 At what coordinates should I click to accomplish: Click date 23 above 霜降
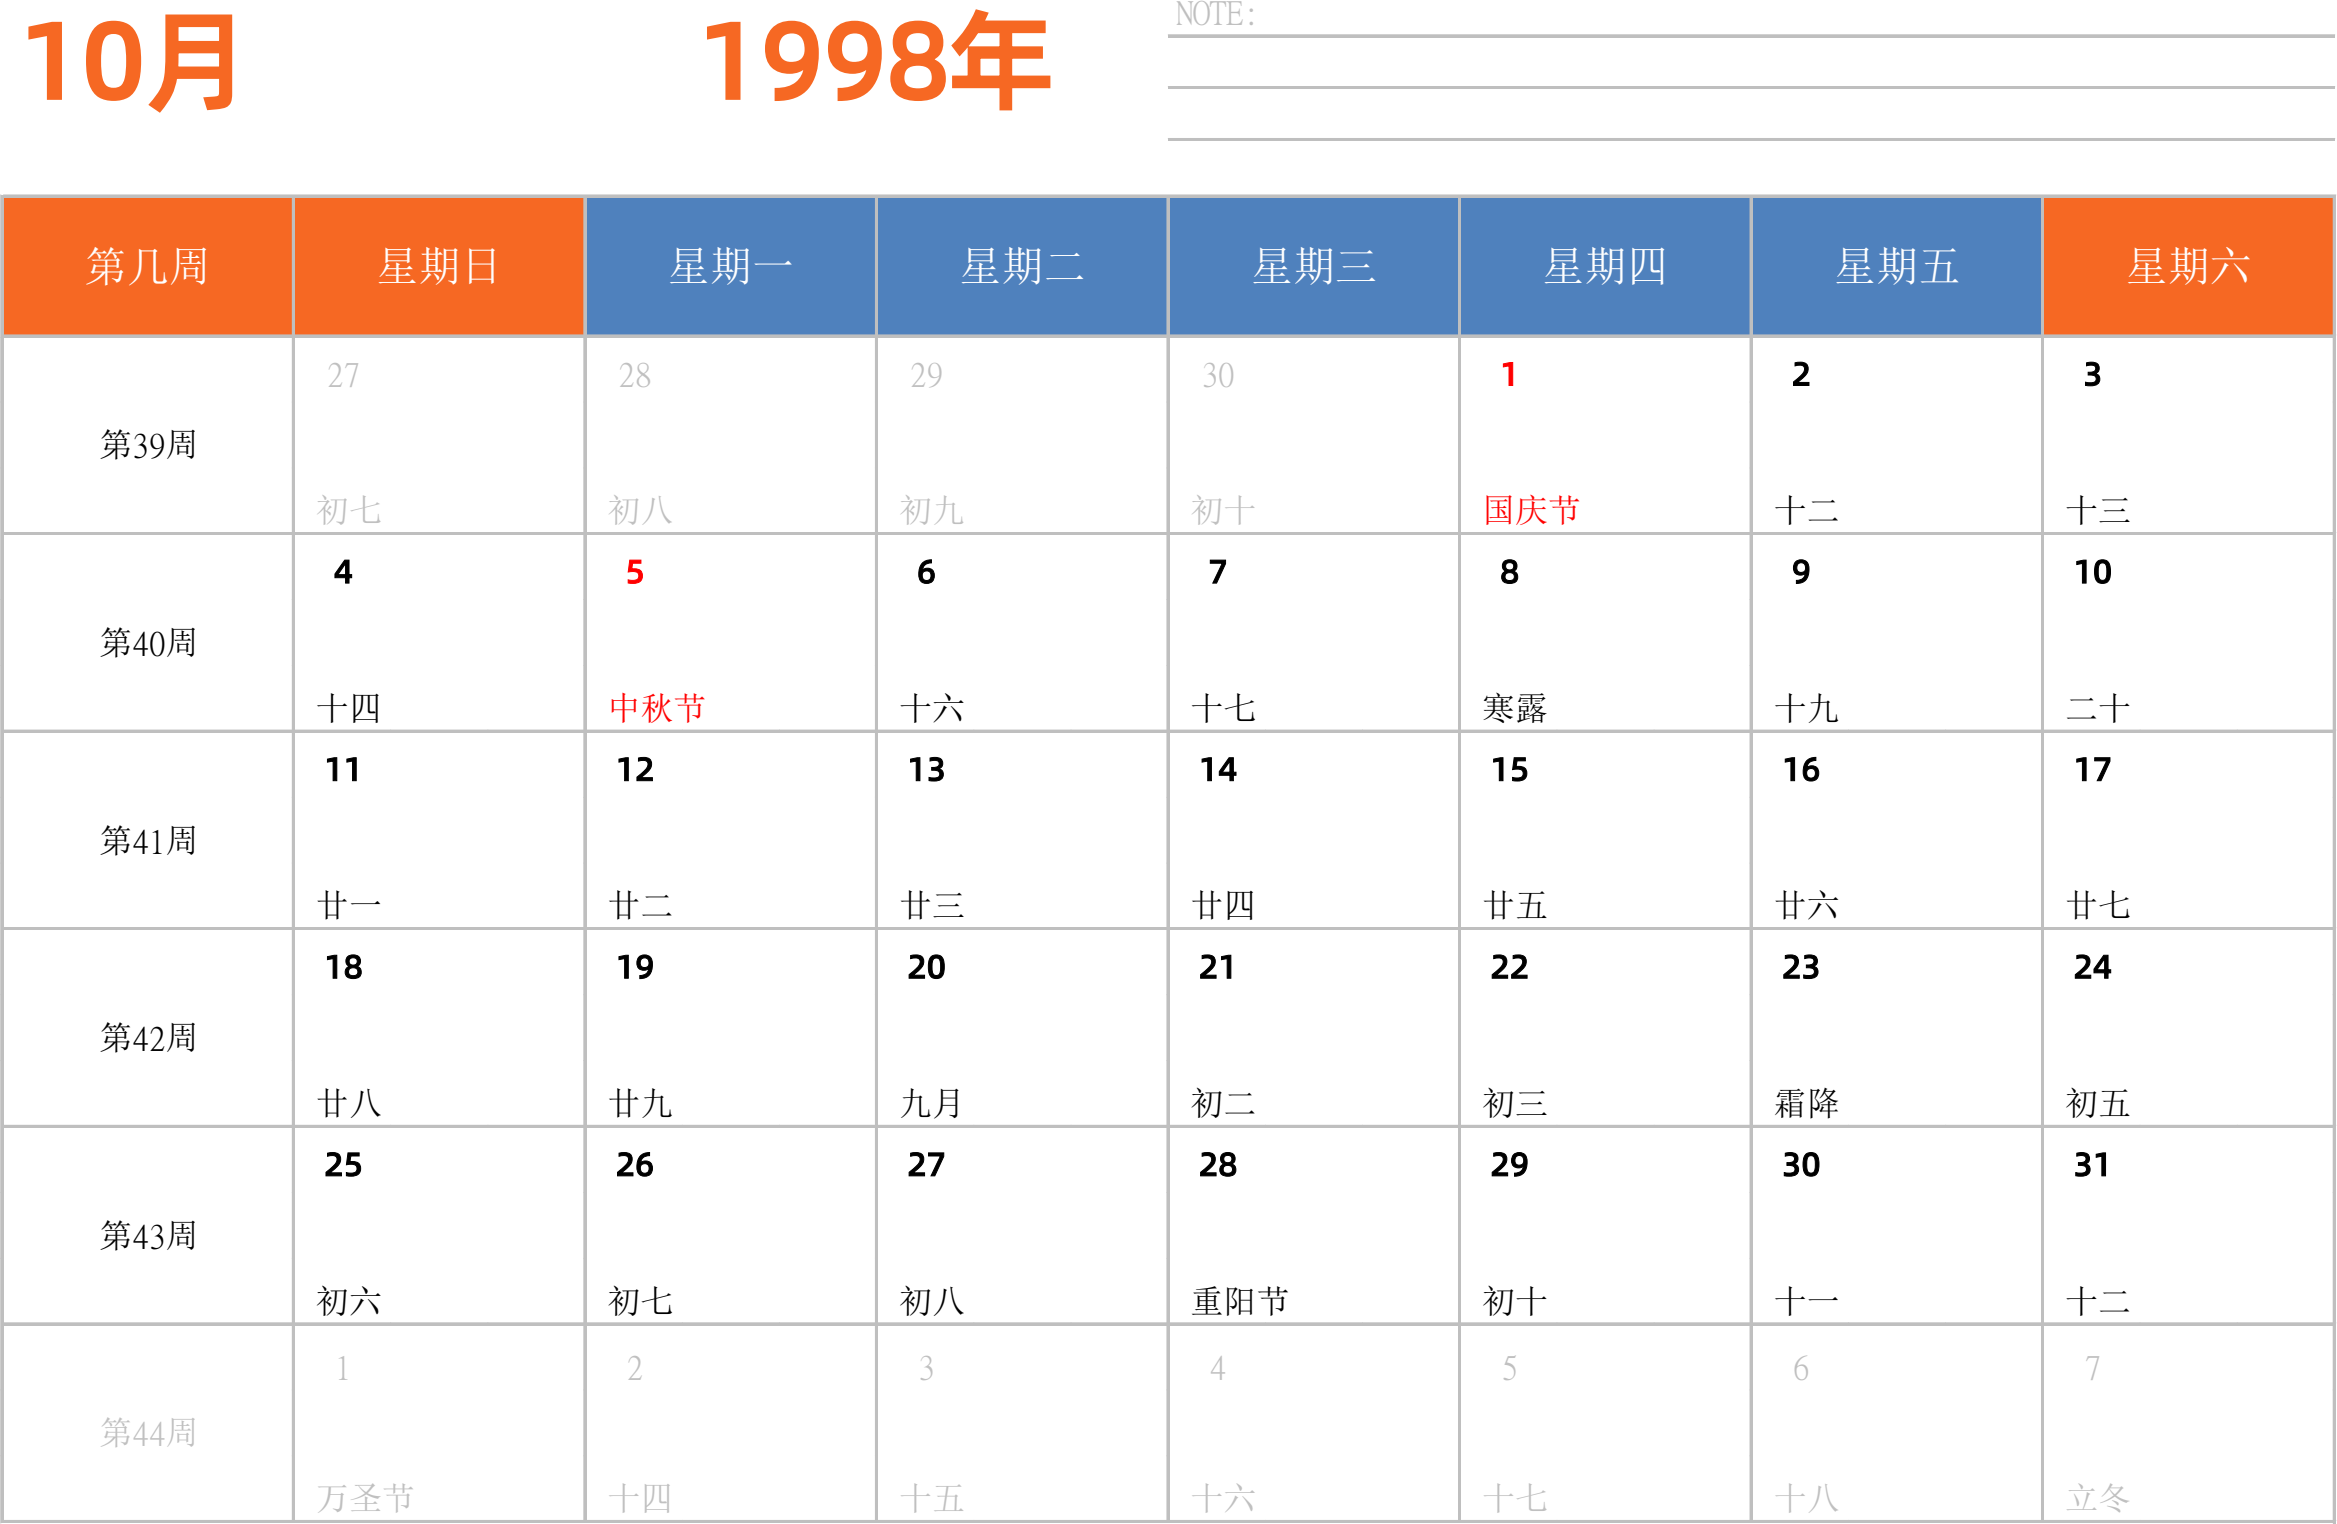coord(1801,967)
